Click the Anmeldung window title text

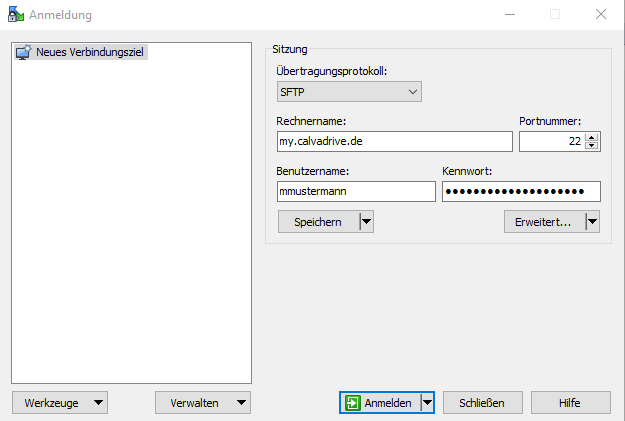pos(61,15)
